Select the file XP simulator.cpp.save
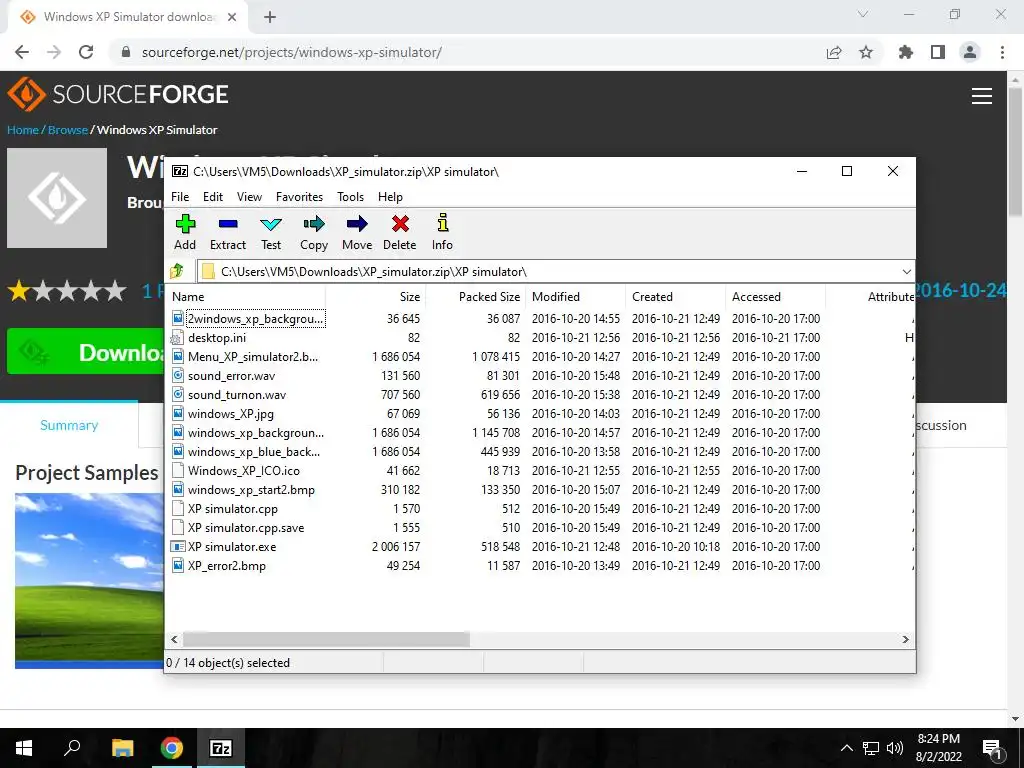Screen dimensions: 1024x768 coord(246,528)
